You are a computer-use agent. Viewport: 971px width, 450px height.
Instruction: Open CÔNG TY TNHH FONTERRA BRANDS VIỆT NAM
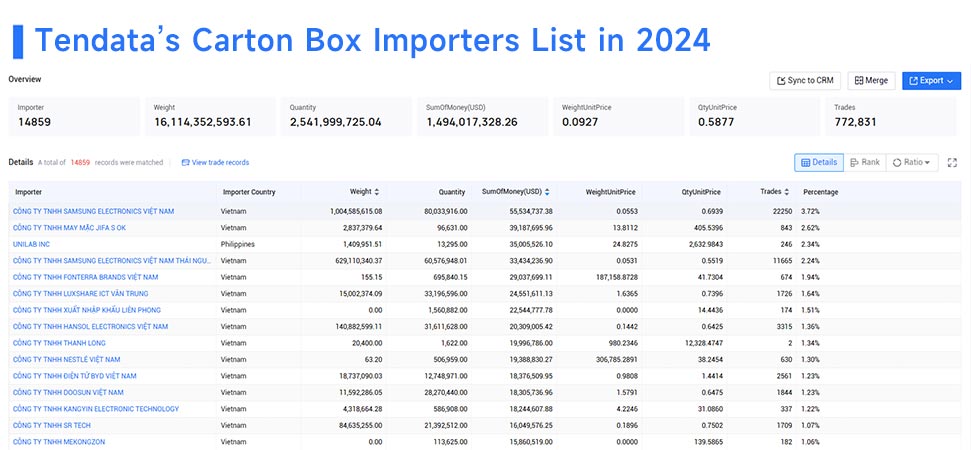pyautogui.click(x=85, y=277)
